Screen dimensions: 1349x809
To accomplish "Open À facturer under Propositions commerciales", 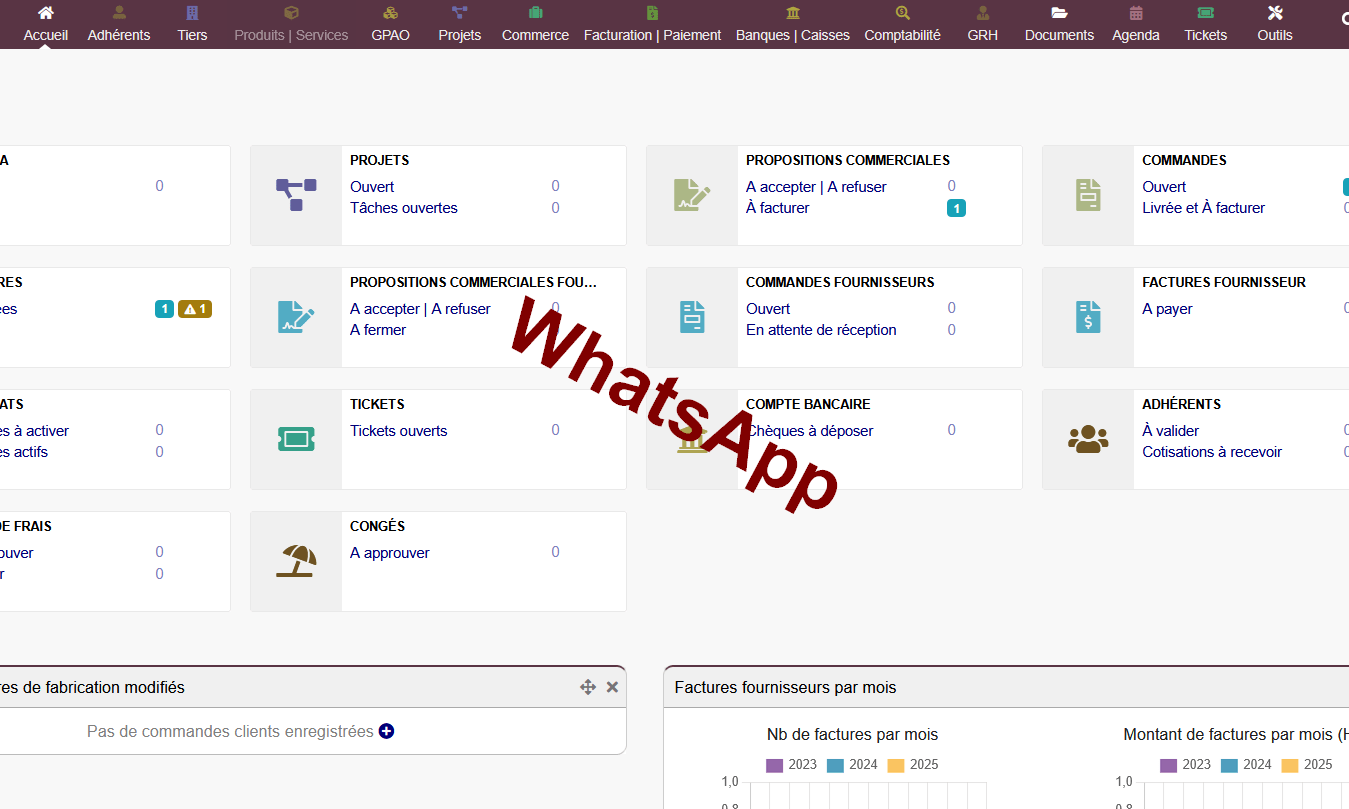I will (x=778, y=208).
